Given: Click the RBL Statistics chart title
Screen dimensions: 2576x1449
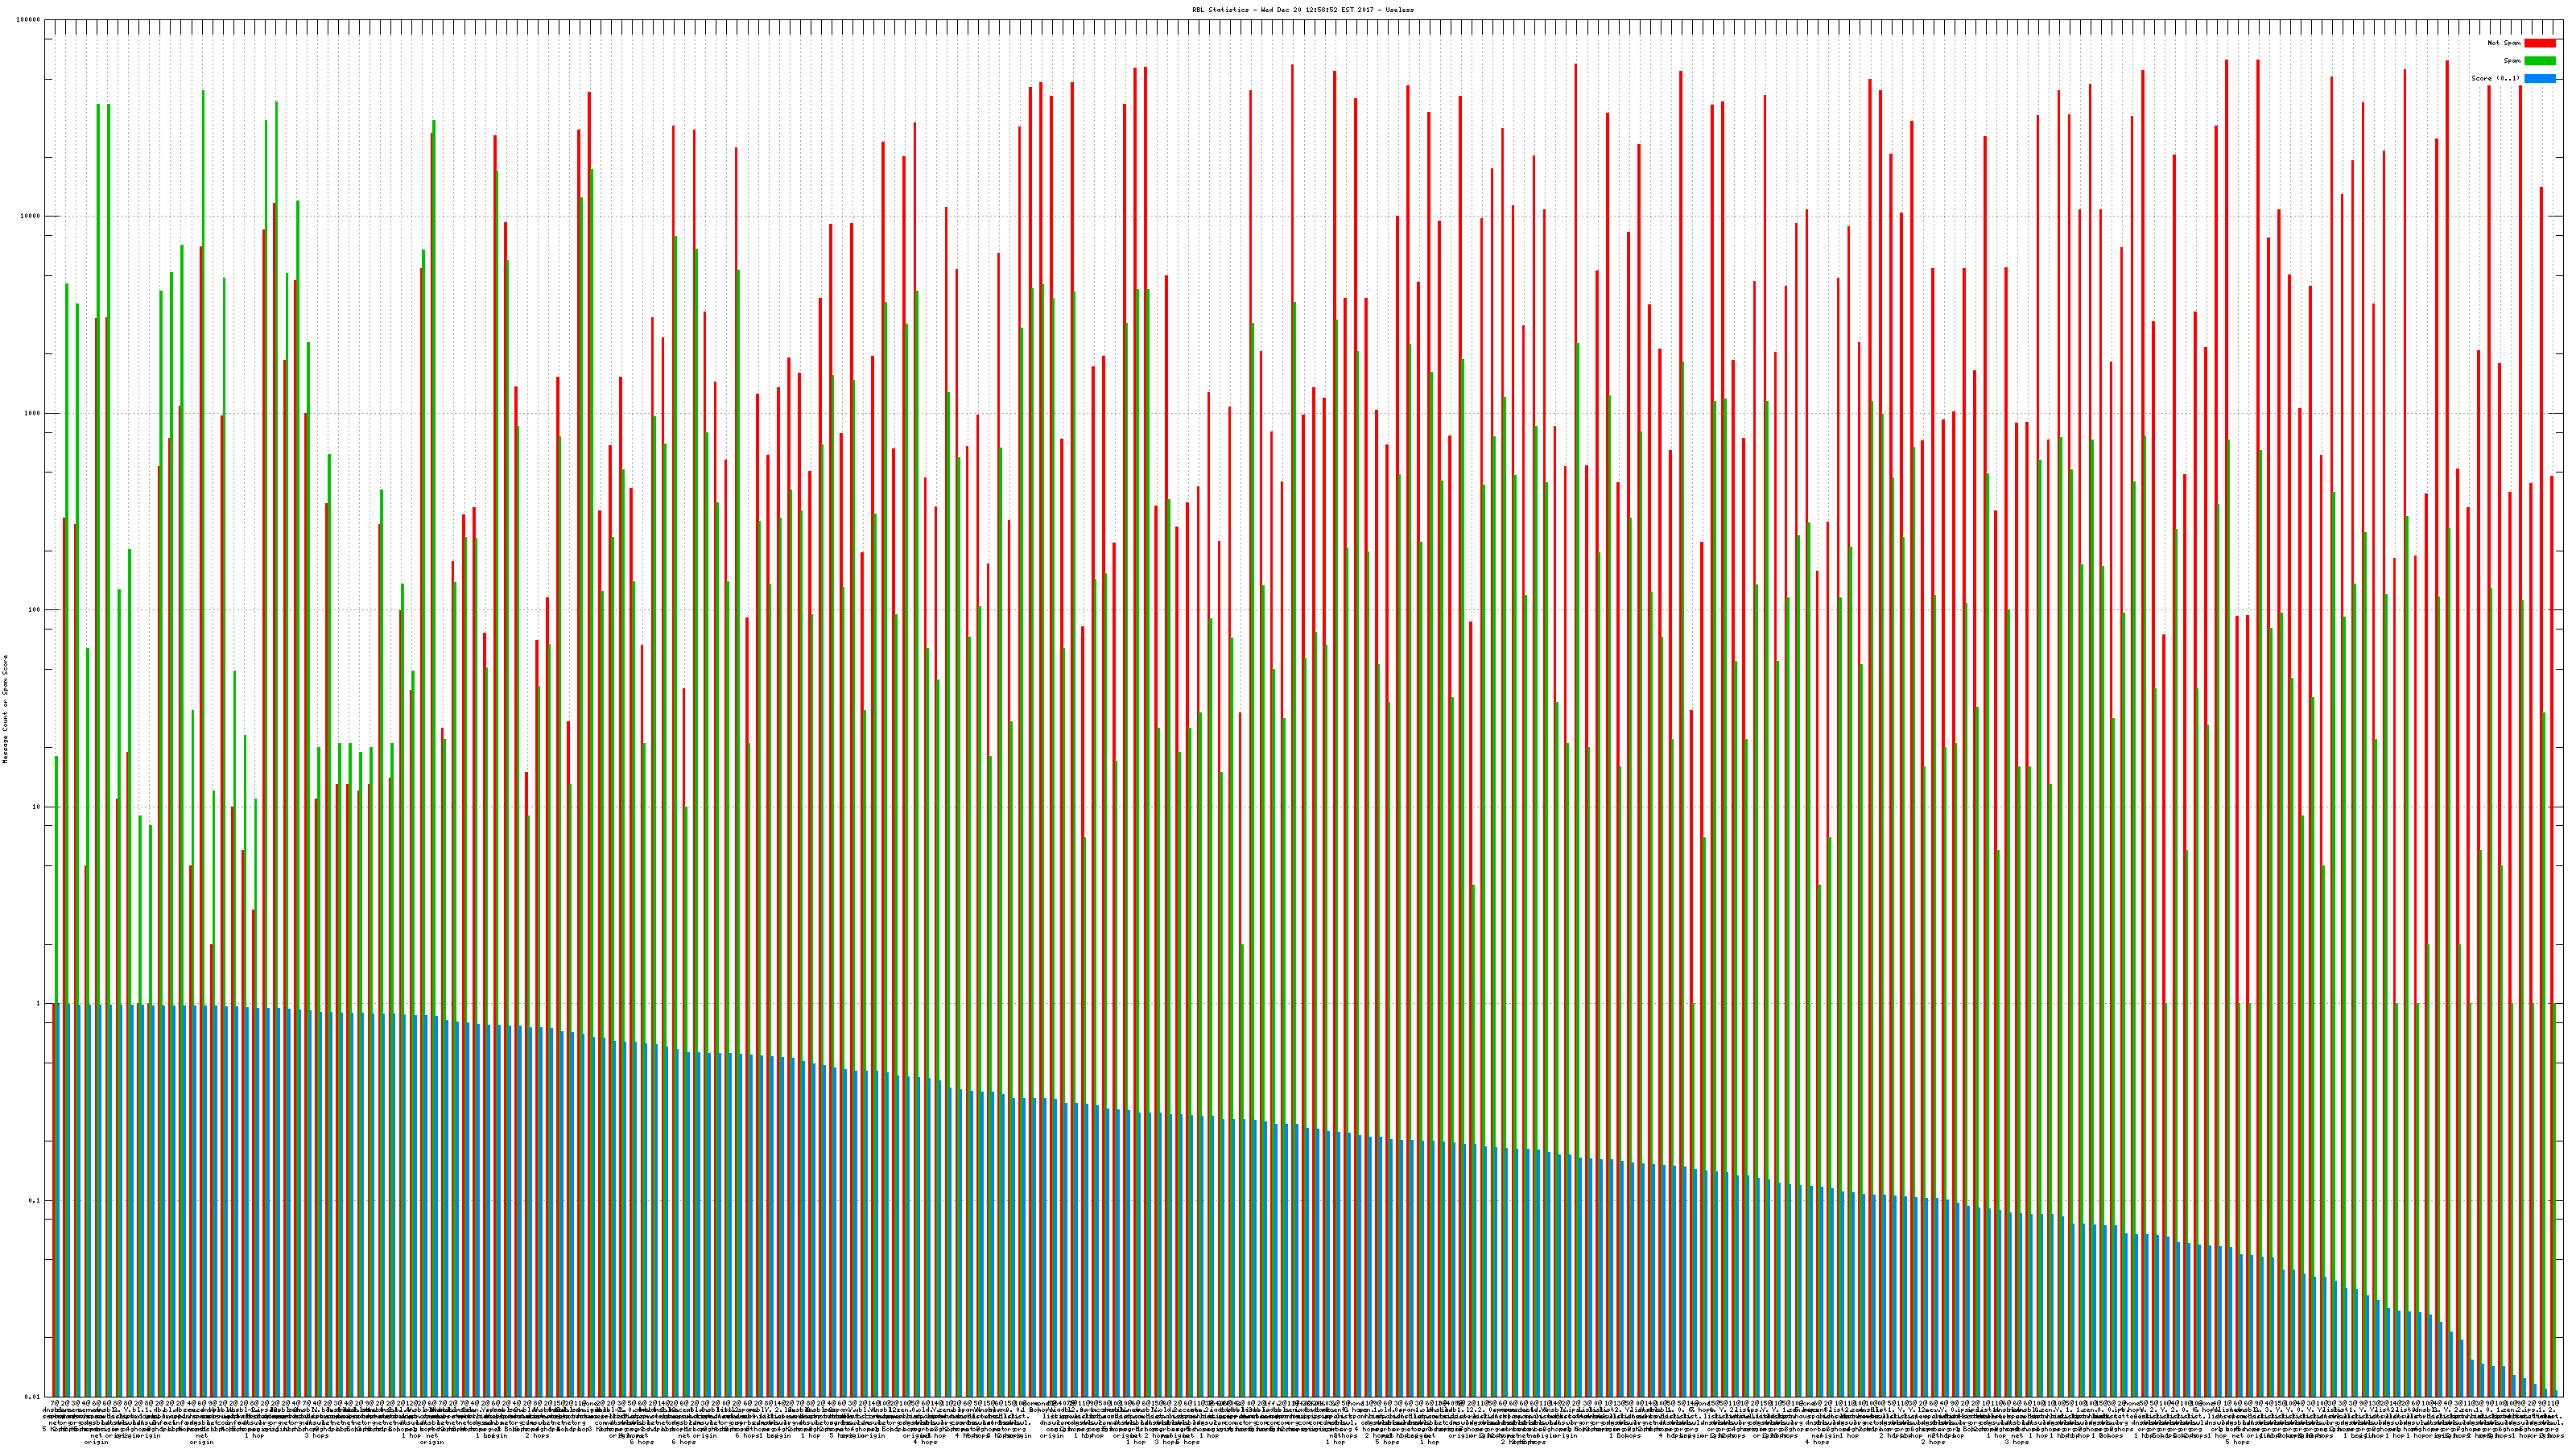Looking at the screenshot, I should pyautogui.click(x=1221, y=10).
